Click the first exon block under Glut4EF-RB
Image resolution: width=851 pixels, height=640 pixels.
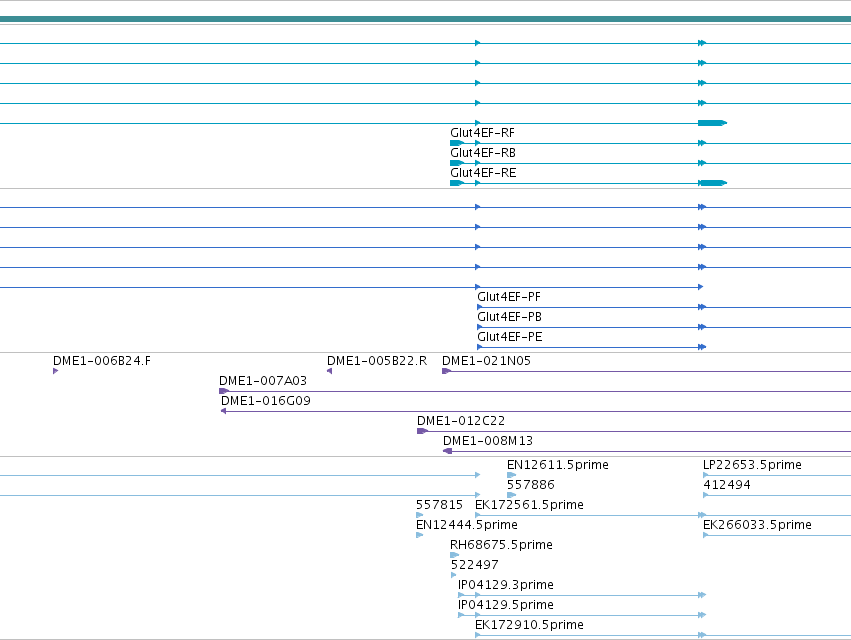[456, 163]
